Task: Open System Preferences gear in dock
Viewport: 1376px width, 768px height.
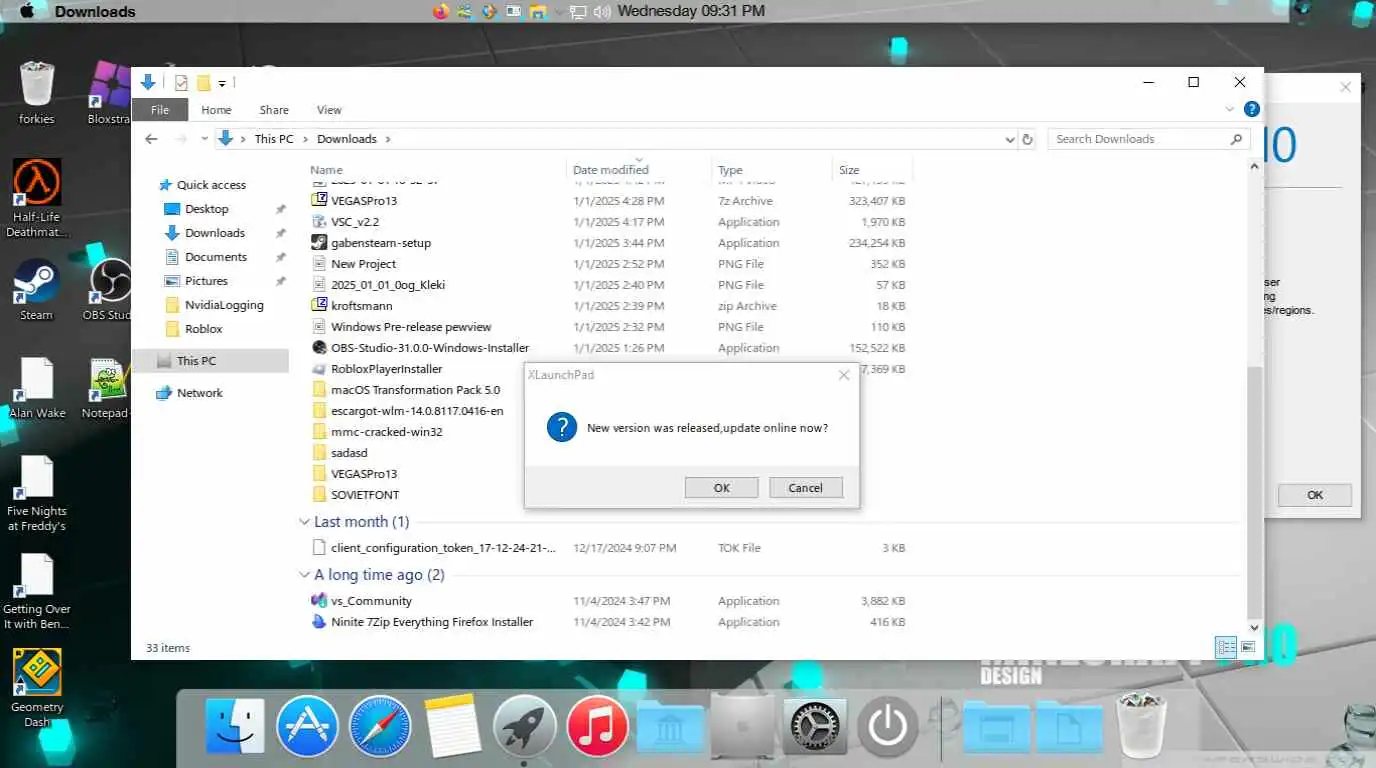Action: pyautogui.click(x=815, y=726)
